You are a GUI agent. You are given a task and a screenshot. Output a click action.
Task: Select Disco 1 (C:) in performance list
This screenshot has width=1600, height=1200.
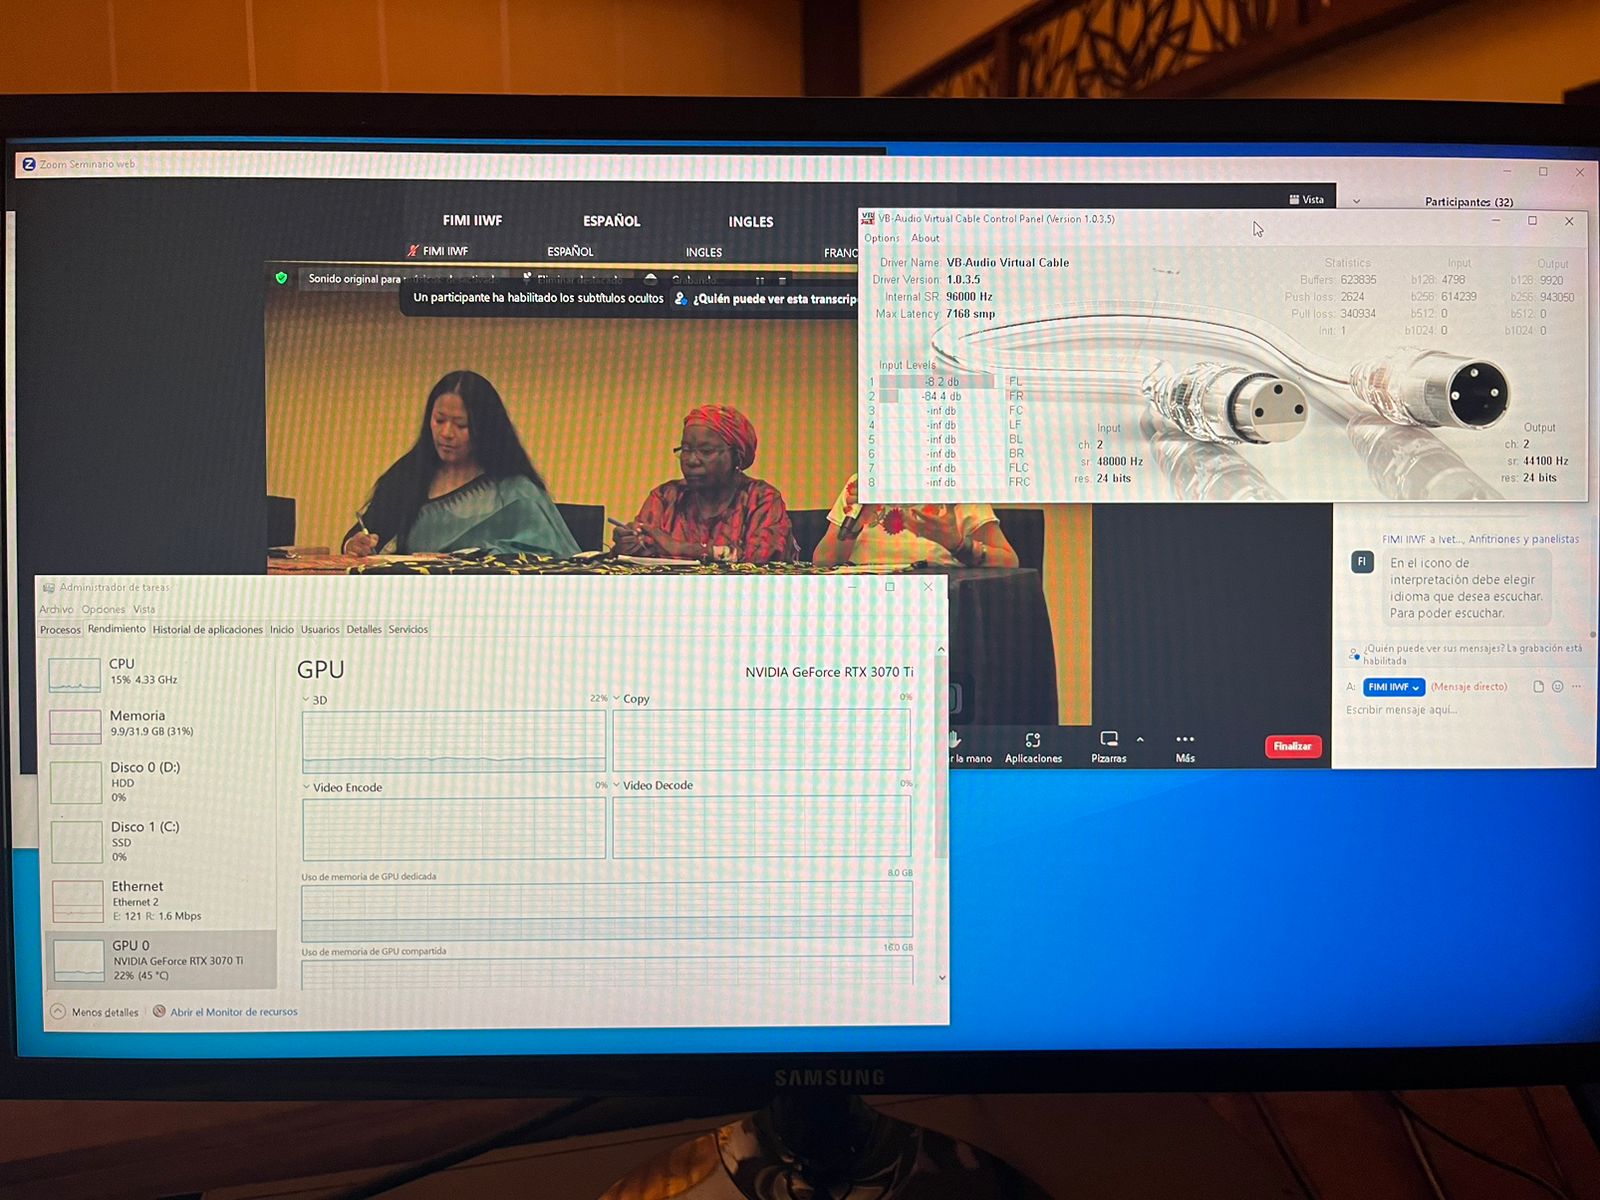pyautogui.click(x=160, y=842)
